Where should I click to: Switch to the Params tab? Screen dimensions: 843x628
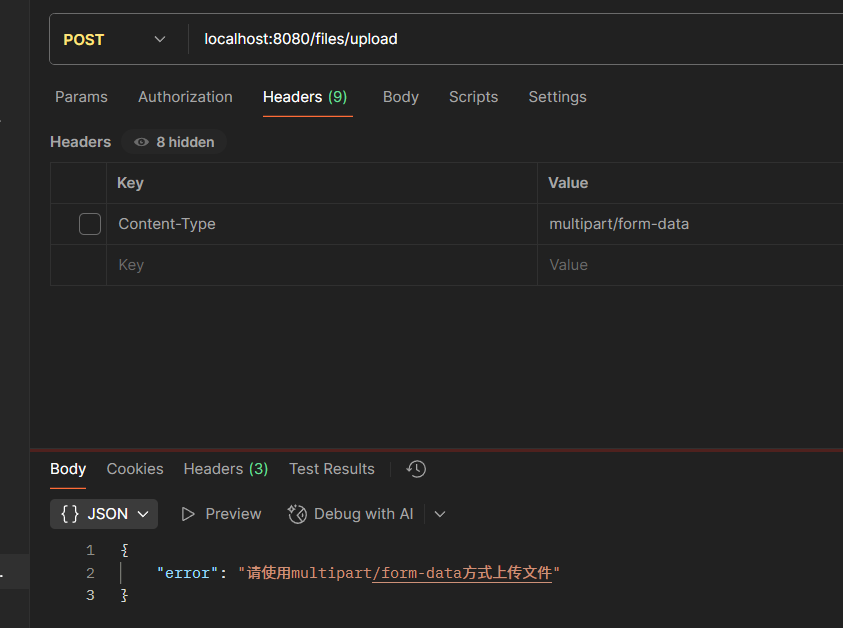pos(81,97)
